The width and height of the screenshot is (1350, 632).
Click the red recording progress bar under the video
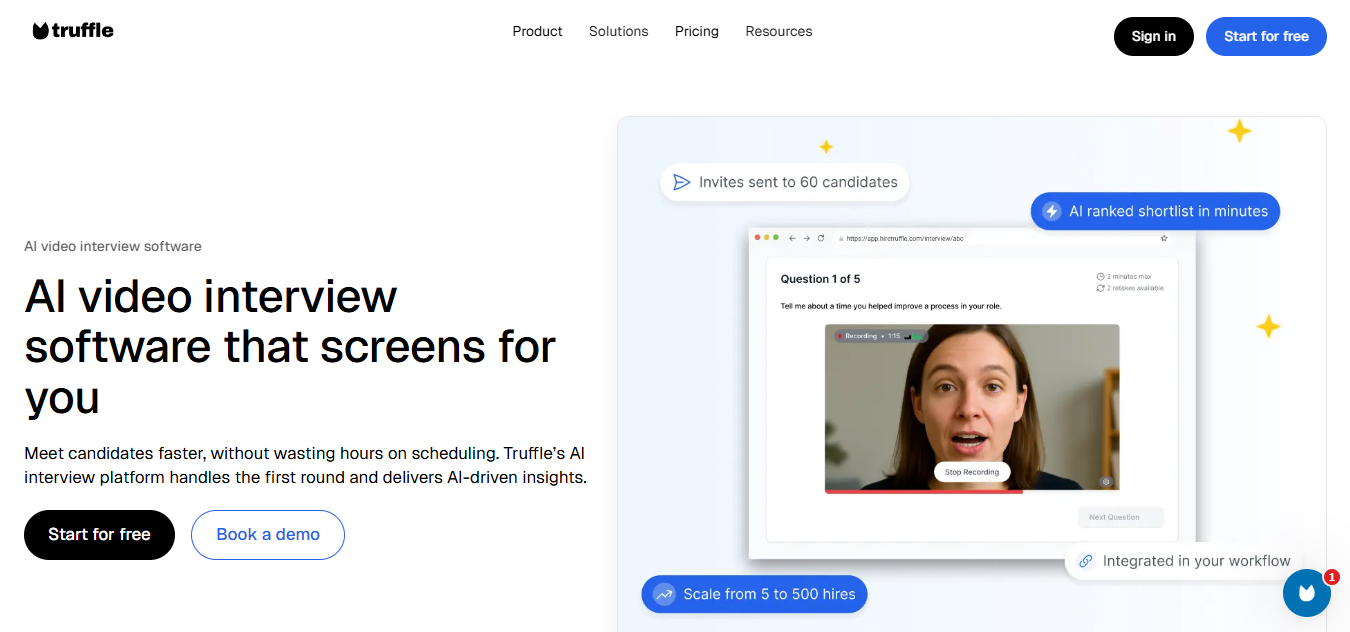[x=923, y=491]
